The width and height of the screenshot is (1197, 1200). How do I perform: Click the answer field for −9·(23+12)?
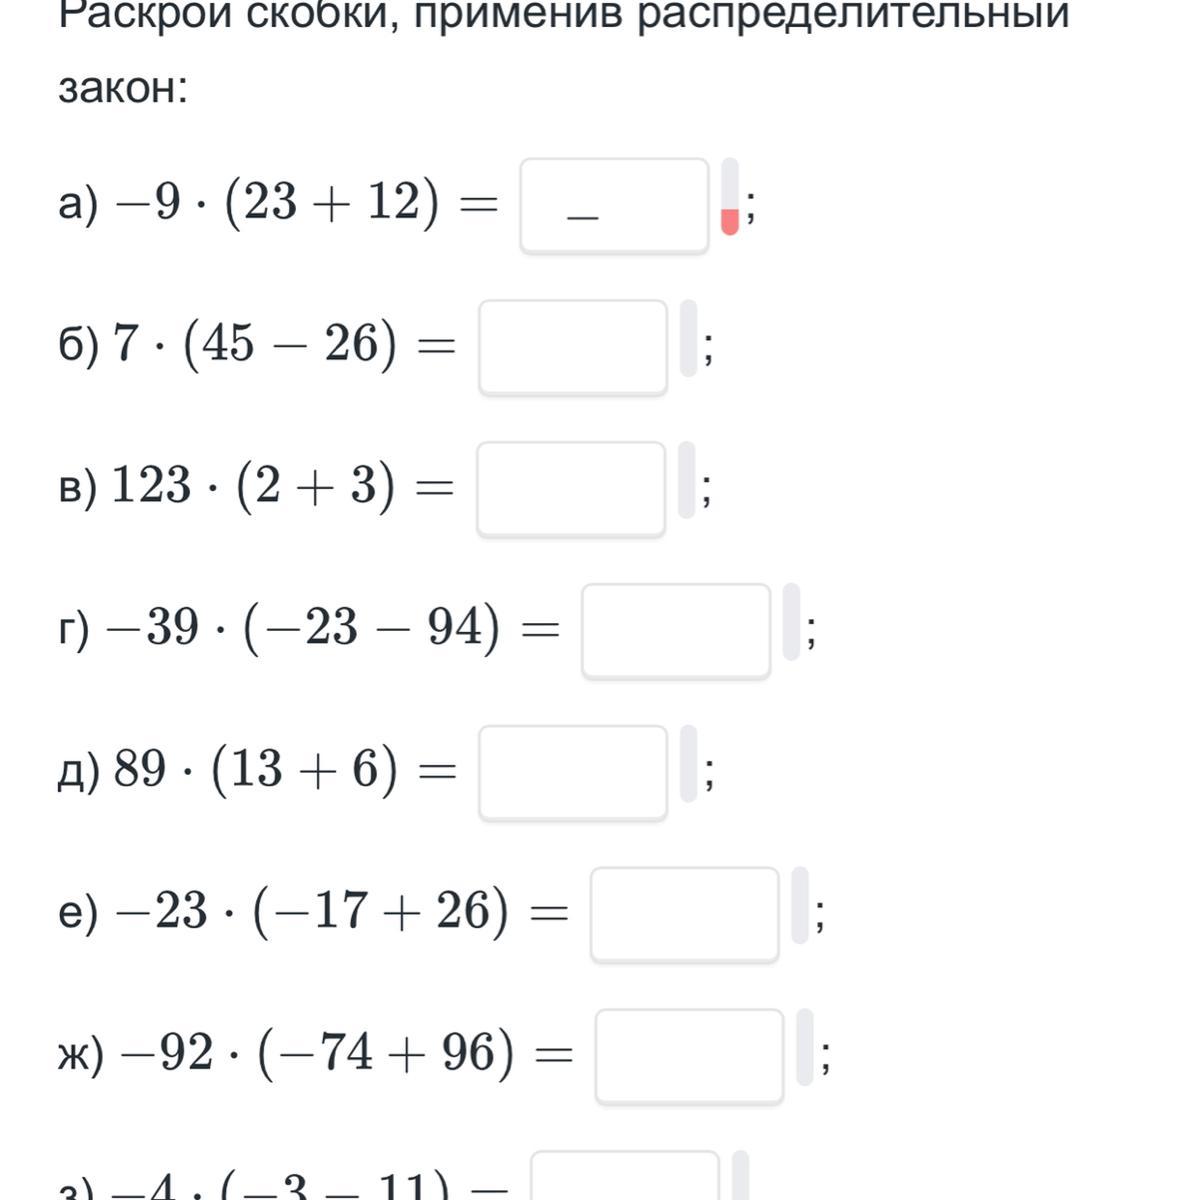pyautogui.click(x=614, y=205)
